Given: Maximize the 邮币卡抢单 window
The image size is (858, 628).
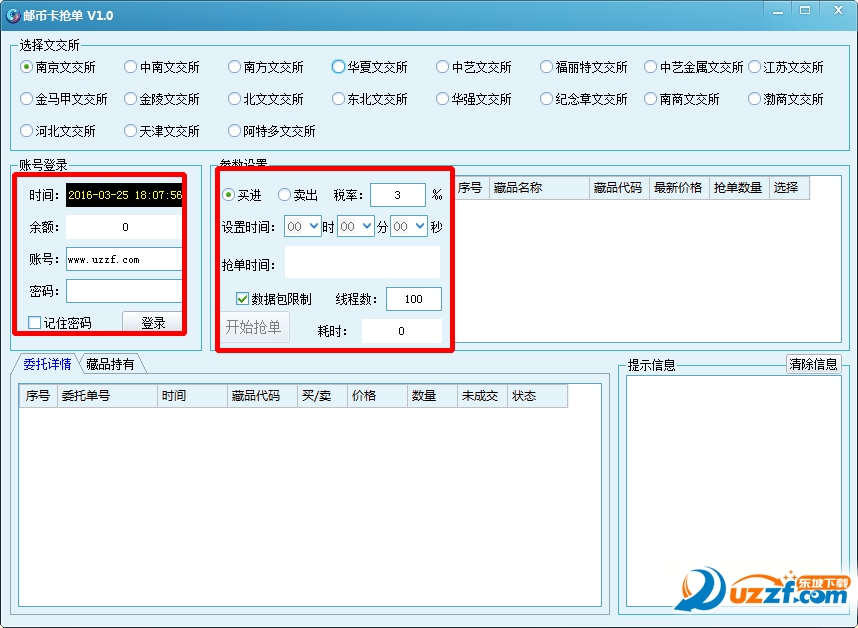Looking at the screenshot, I should [804, 11].
